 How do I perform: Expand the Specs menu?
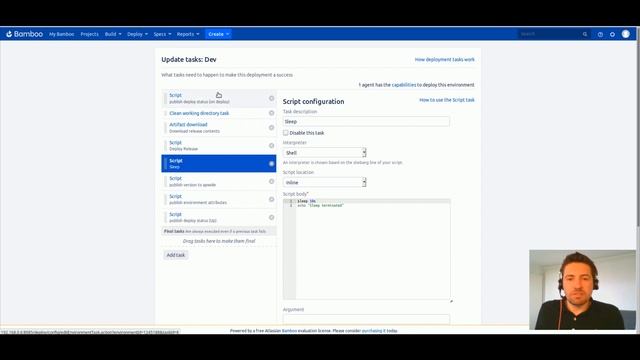[x=162, y=34]
